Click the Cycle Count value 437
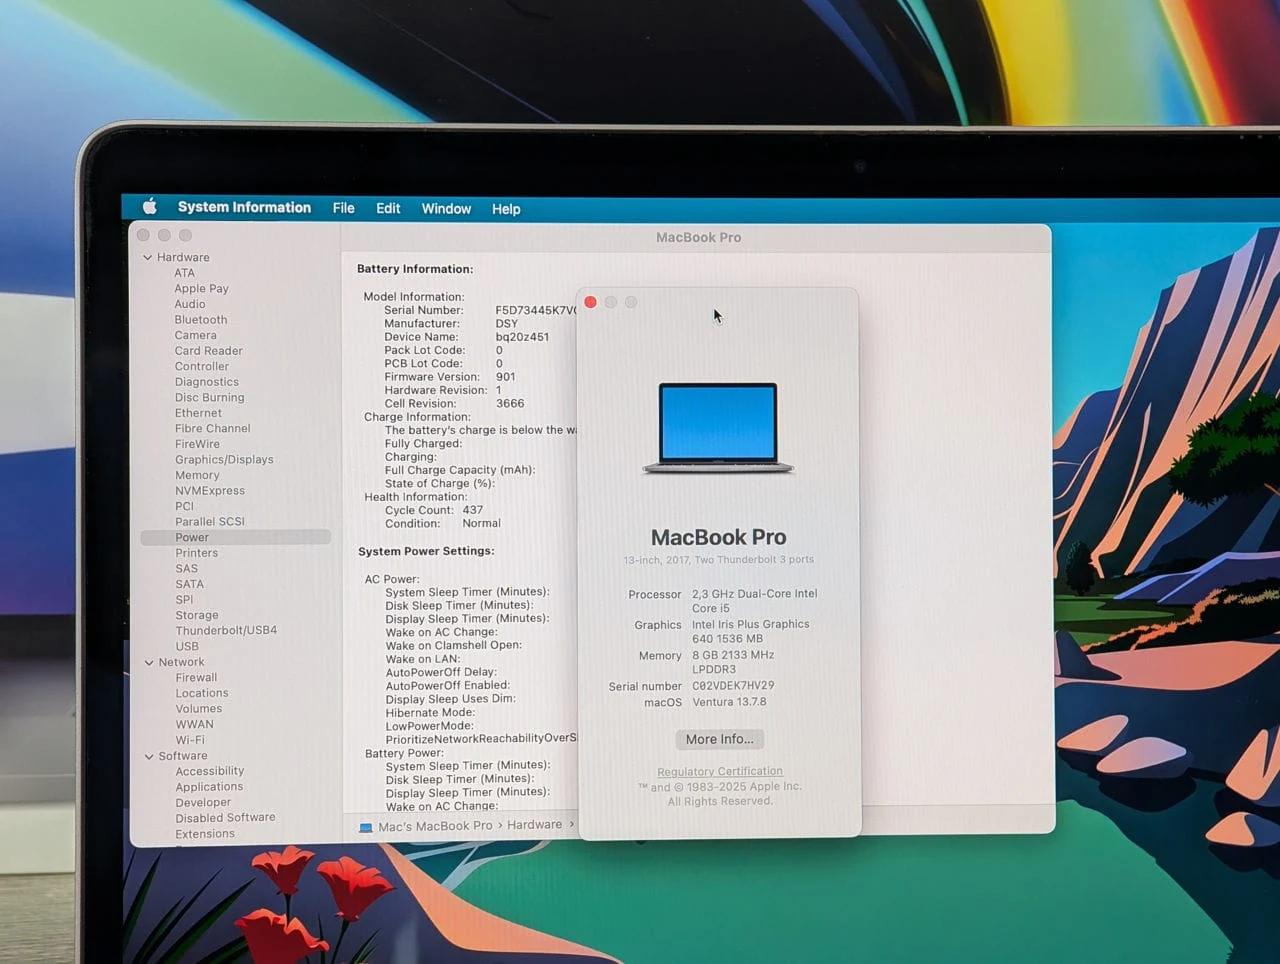 point(472,510)
